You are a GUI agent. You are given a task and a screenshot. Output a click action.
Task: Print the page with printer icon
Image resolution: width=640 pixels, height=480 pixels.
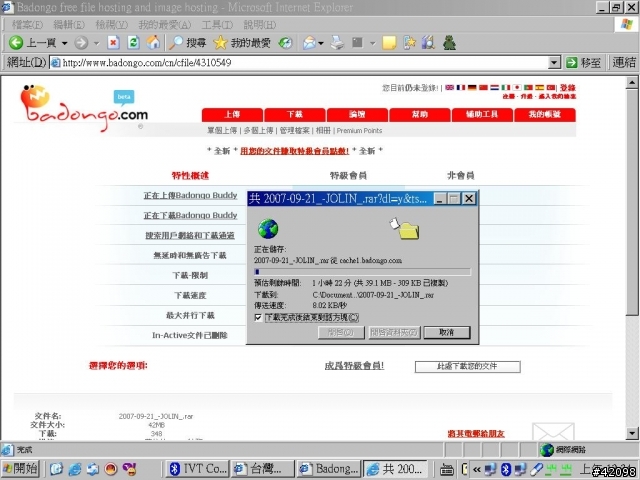click(337, 42)
